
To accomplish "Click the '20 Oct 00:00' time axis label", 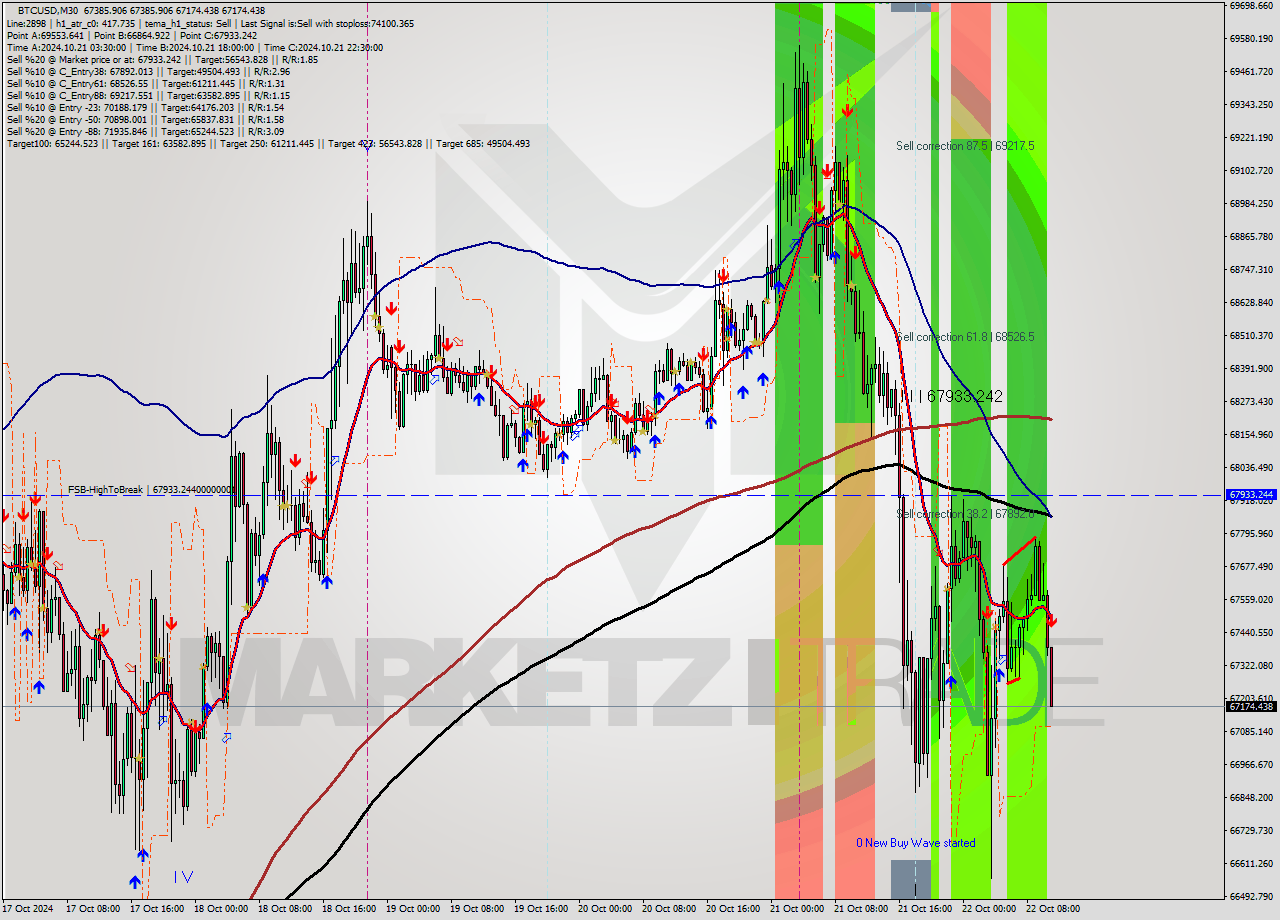I will [604, 909].
